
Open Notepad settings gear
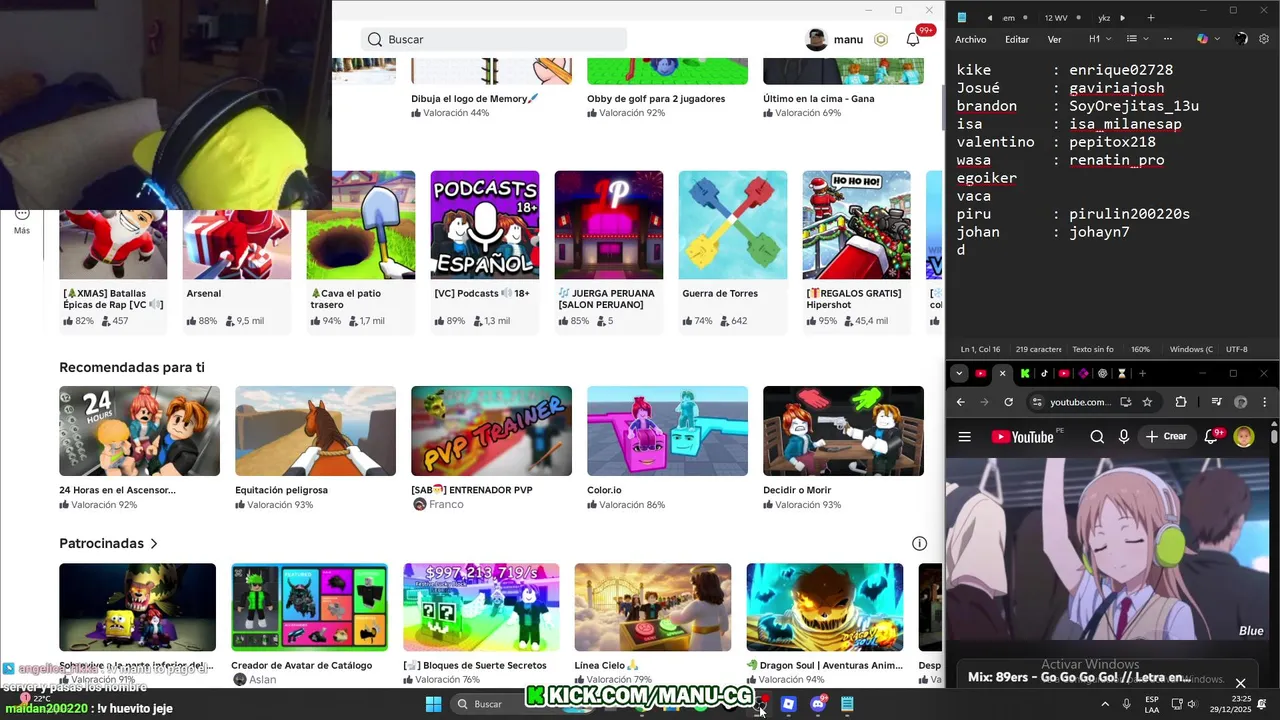point(1264,39)
